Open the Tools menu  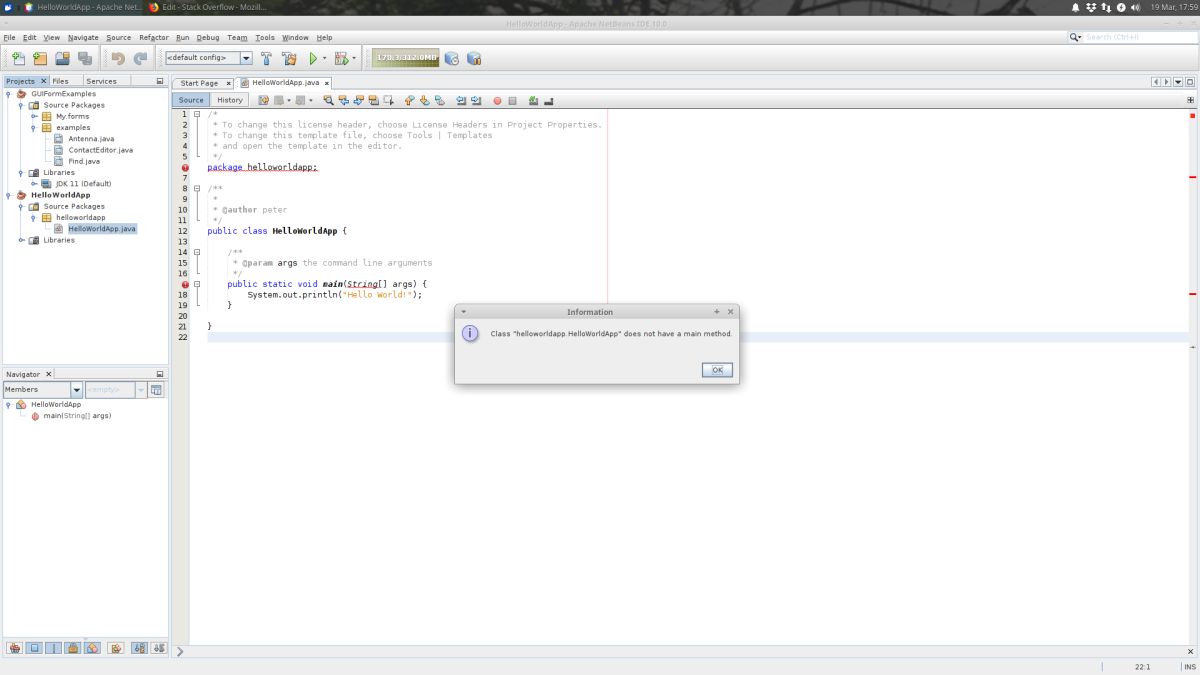click(x=264, y=37)
